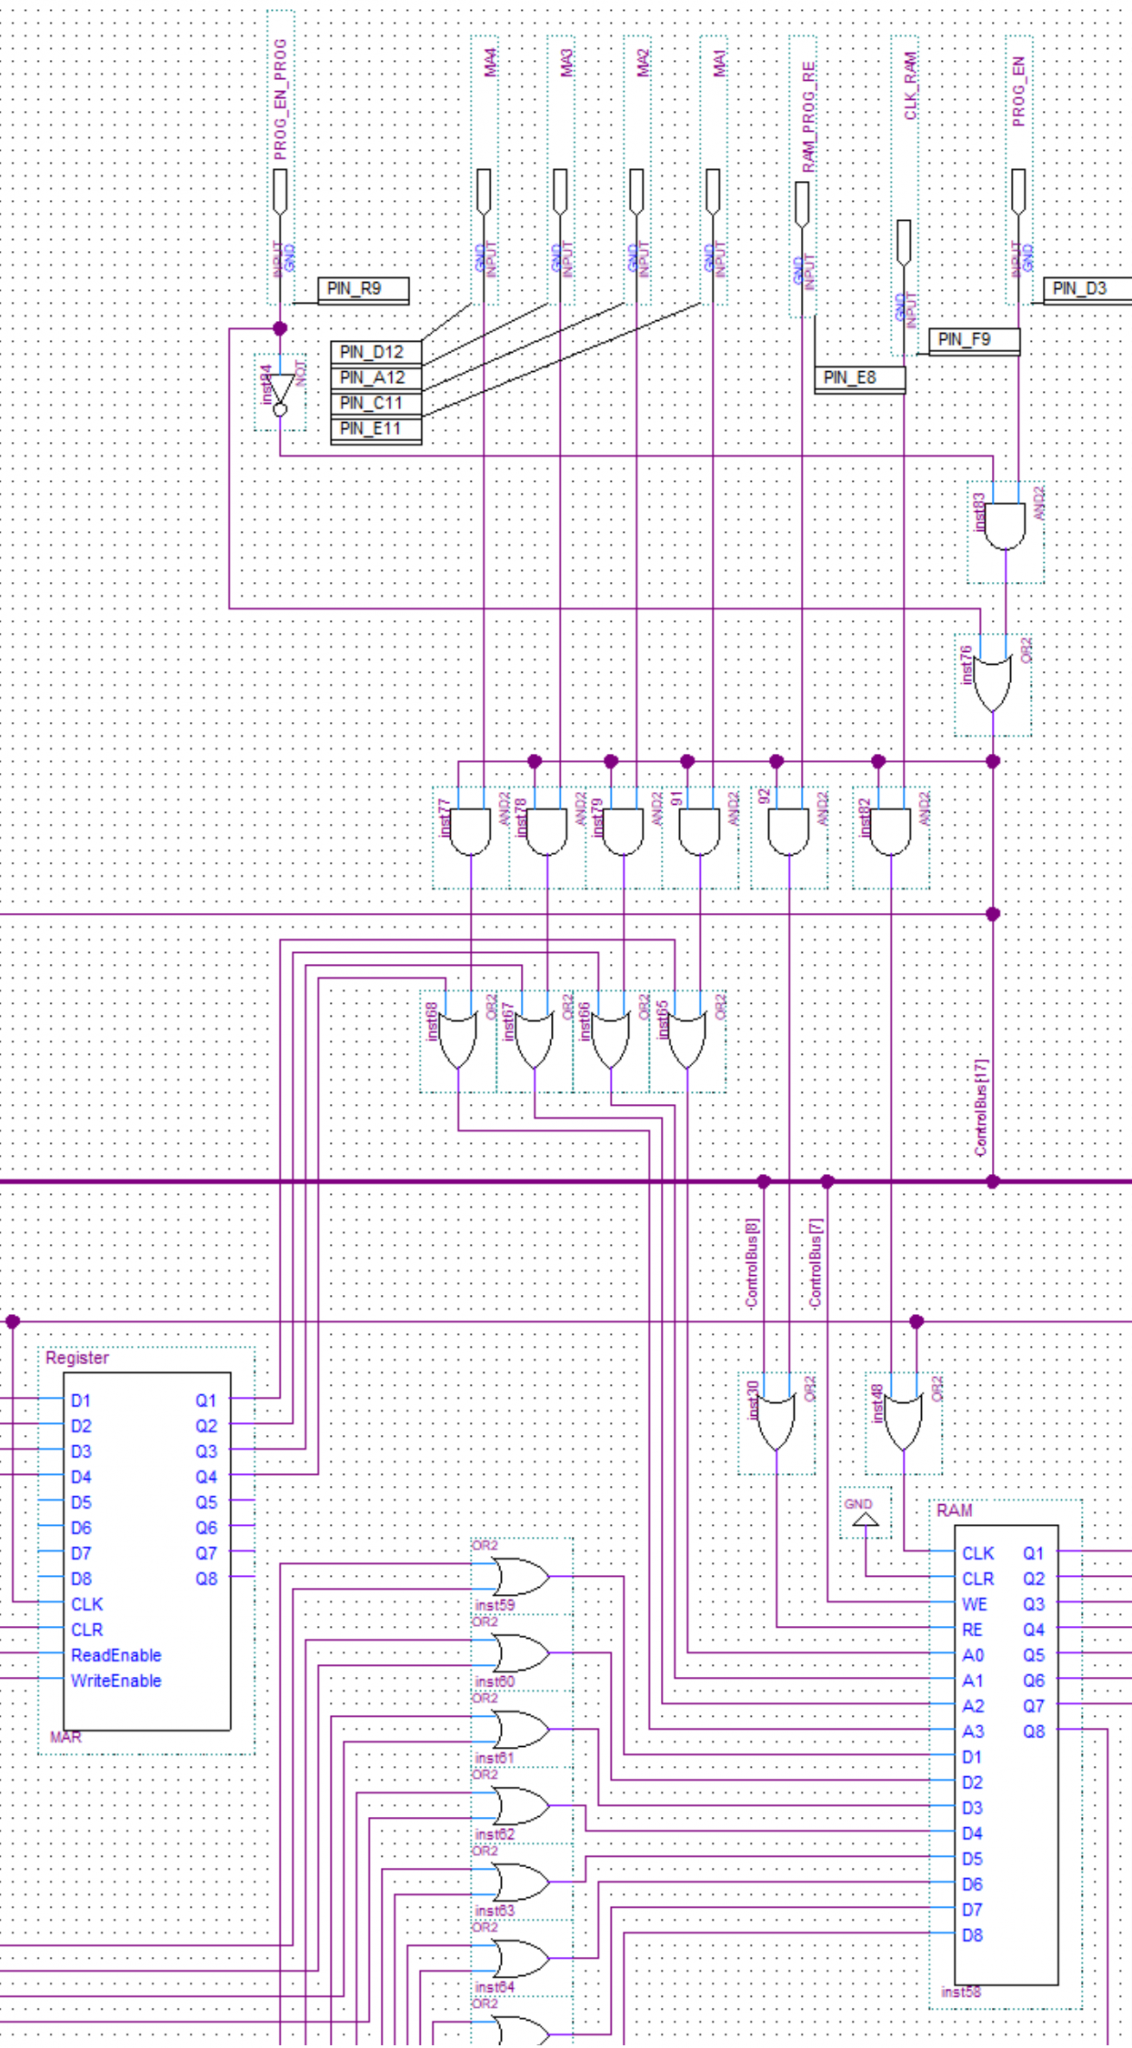1132x2048 pixels.
Task: Click the Q8 output on RAM block
Action: (1034, 1731)
